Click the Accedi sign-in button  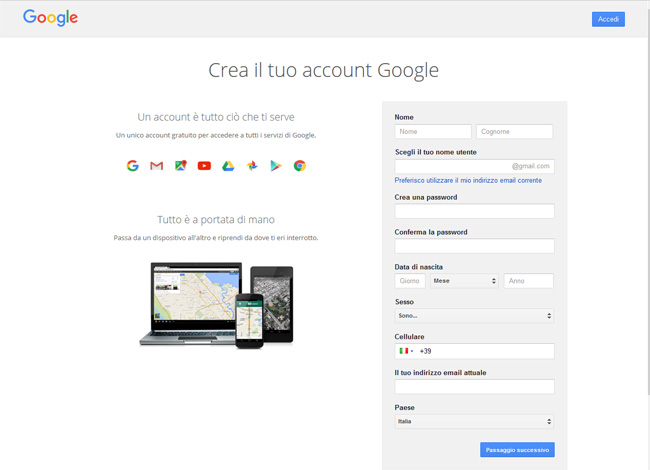[608, 19]
